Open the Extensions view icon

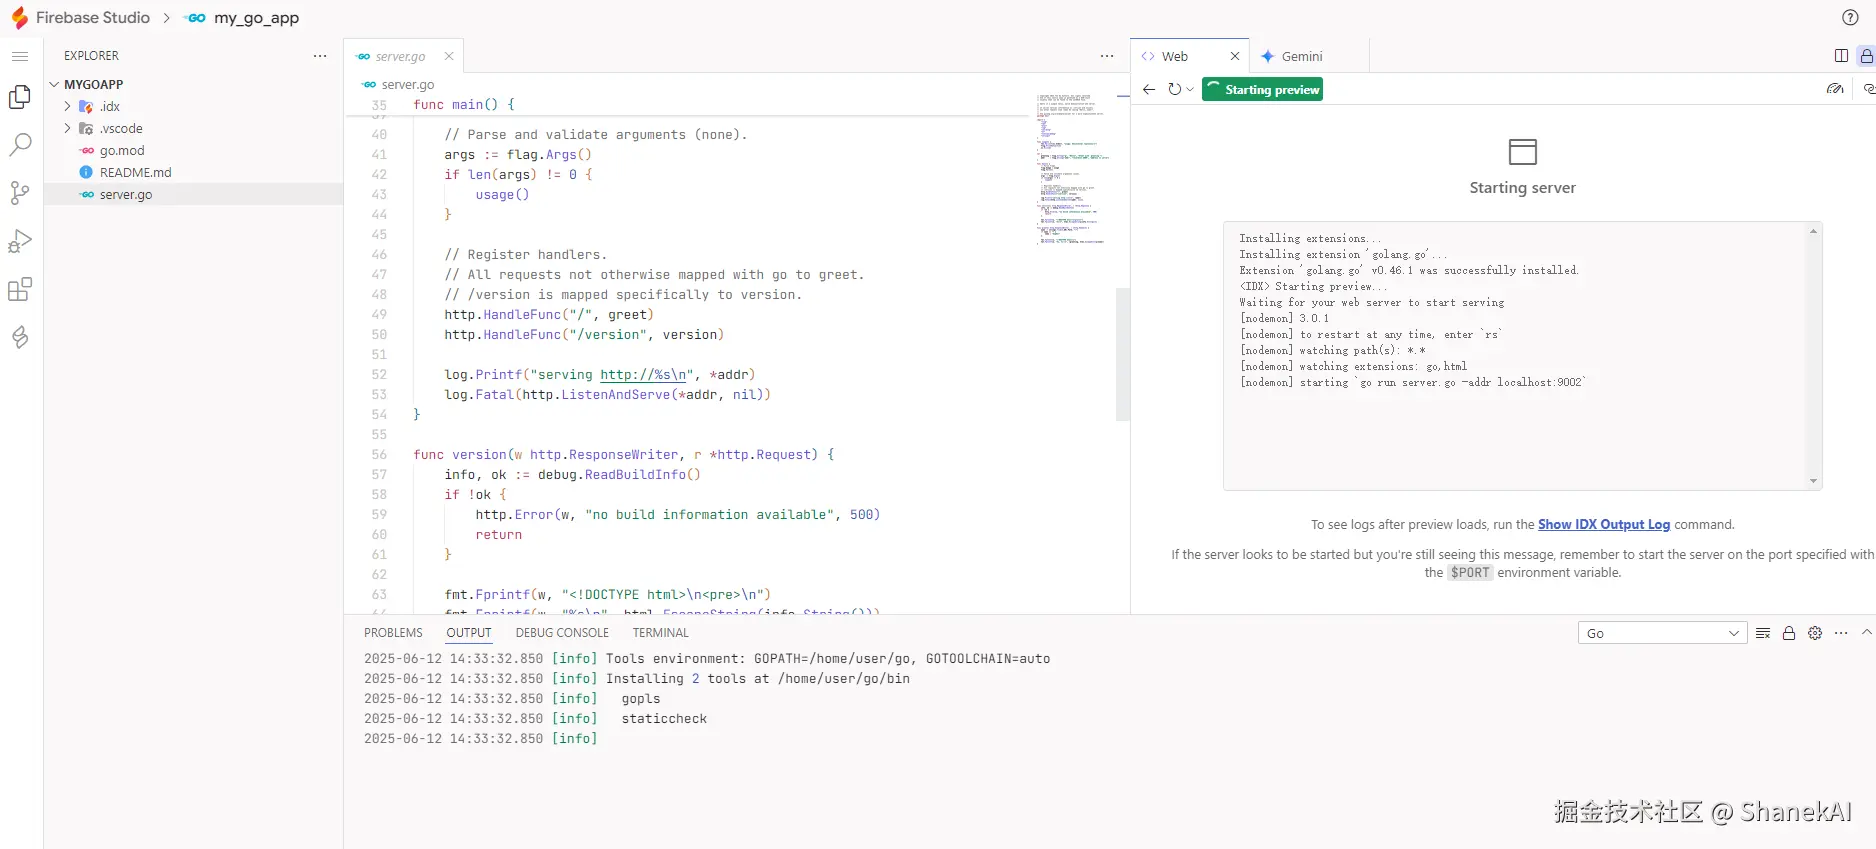20,290
